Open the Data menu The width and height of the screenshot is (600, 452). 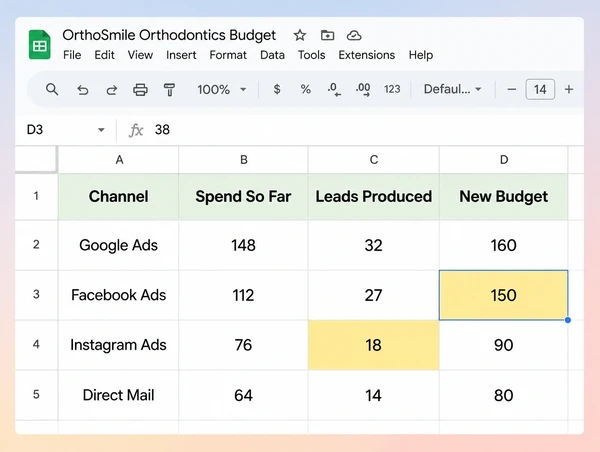pyautogui.click(x=272, y=55)
